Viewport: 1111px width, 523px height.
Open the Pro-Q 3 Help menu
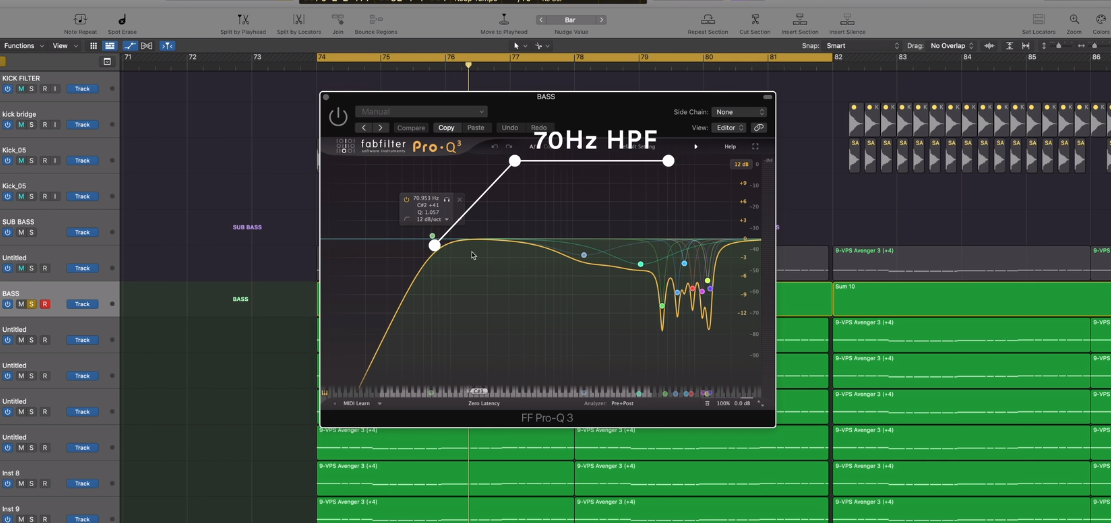point(730,147)
